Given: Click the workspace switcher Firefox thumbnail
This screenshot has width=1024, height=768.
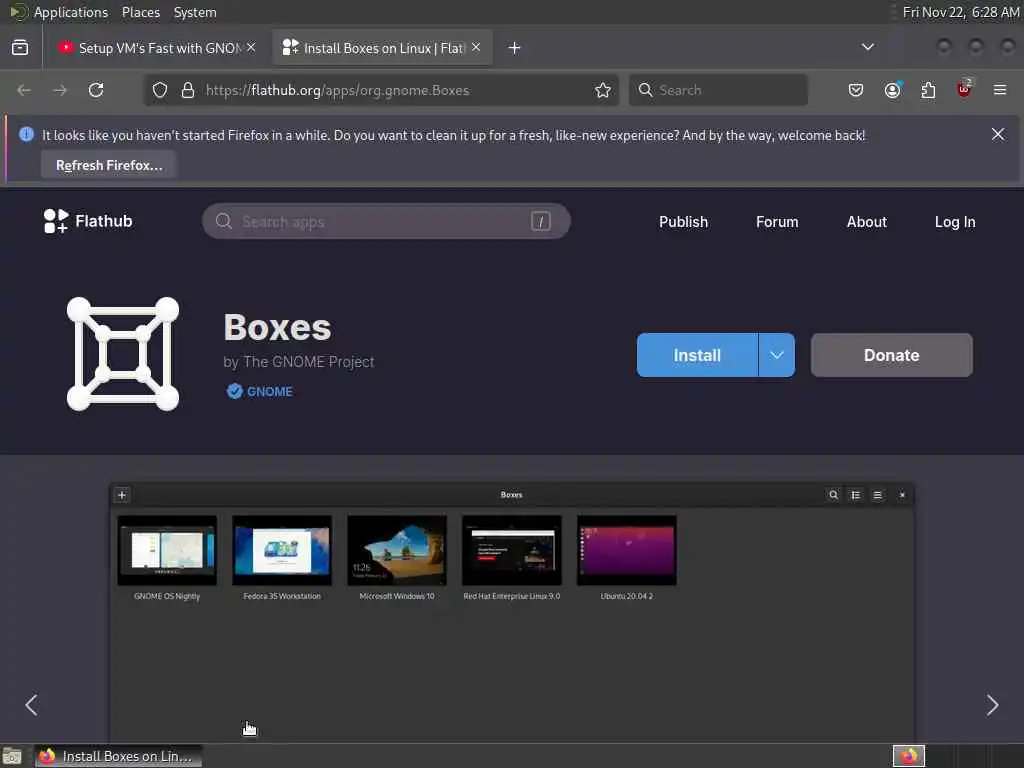Looking at the screenshot, I should coord(908,756).
